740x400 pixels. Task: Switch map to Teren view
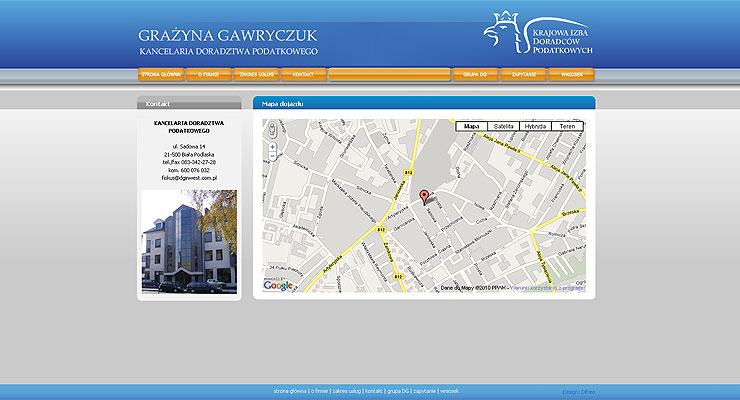tap(567, 127)
